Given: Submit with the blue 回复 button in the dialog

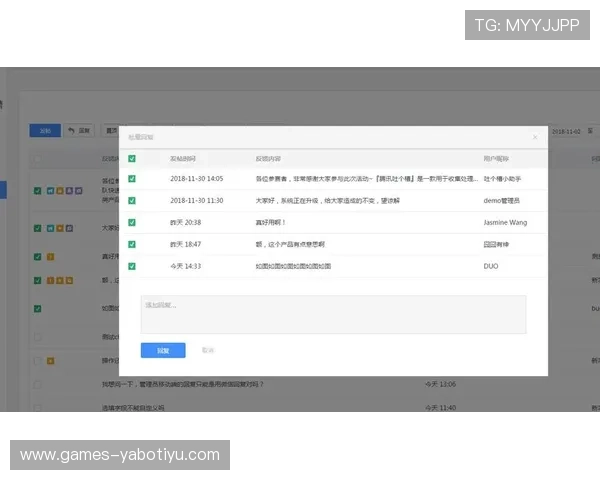Looking at the screenshot, I should point(163,350).
